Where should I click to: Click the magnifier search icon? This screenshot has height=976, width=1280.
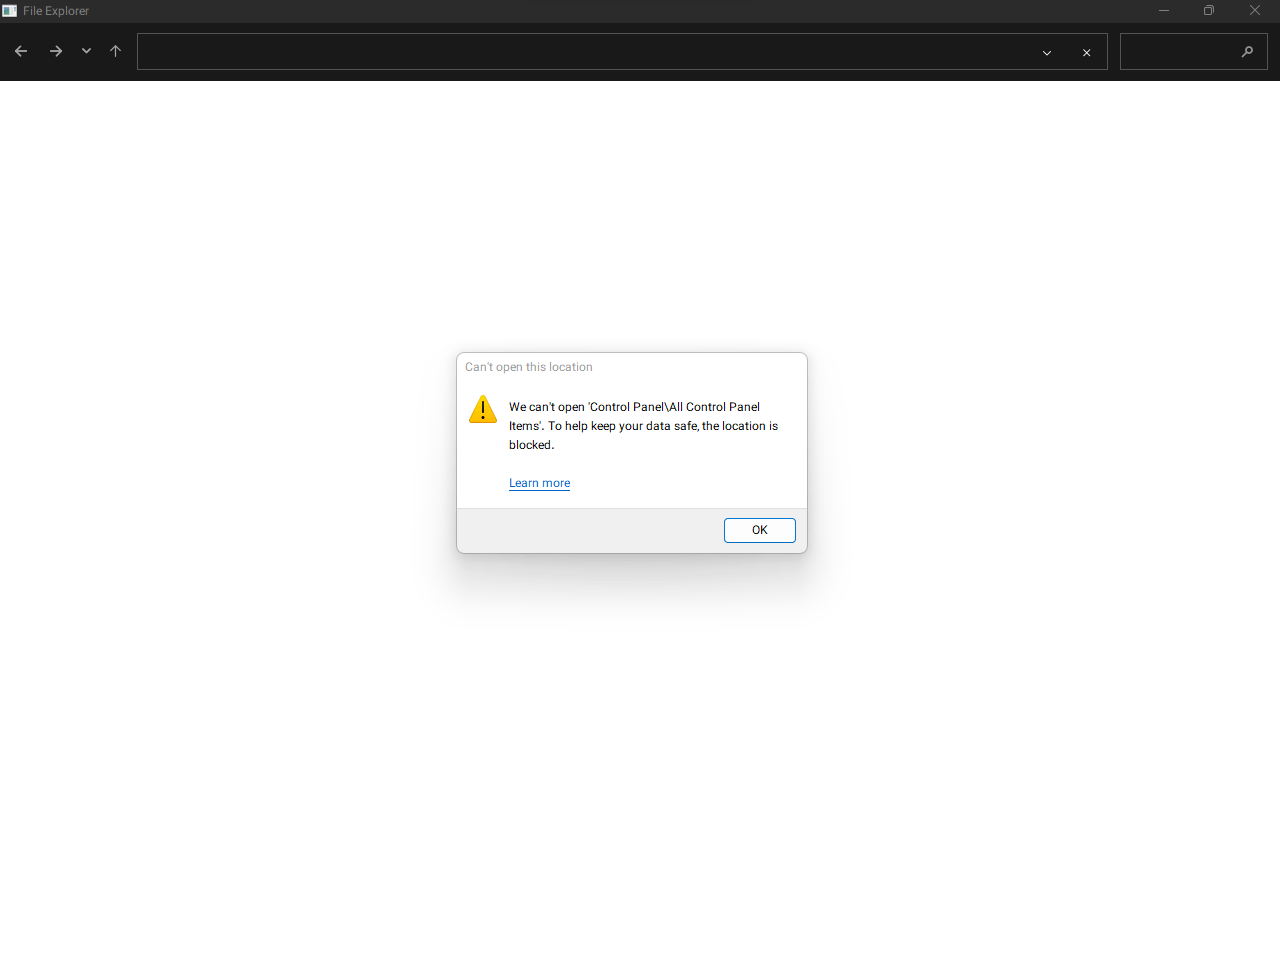tap(1247, 52)
